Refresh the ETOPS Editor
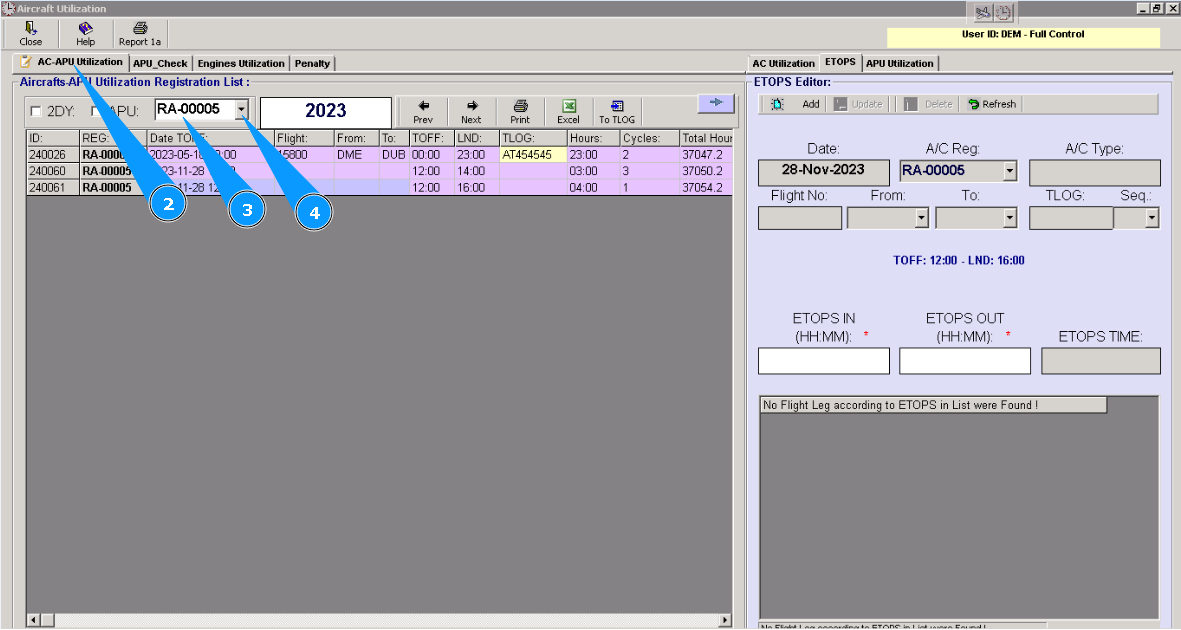The width and height of the screenshot is (1181, 630). [x=991, y=104]
